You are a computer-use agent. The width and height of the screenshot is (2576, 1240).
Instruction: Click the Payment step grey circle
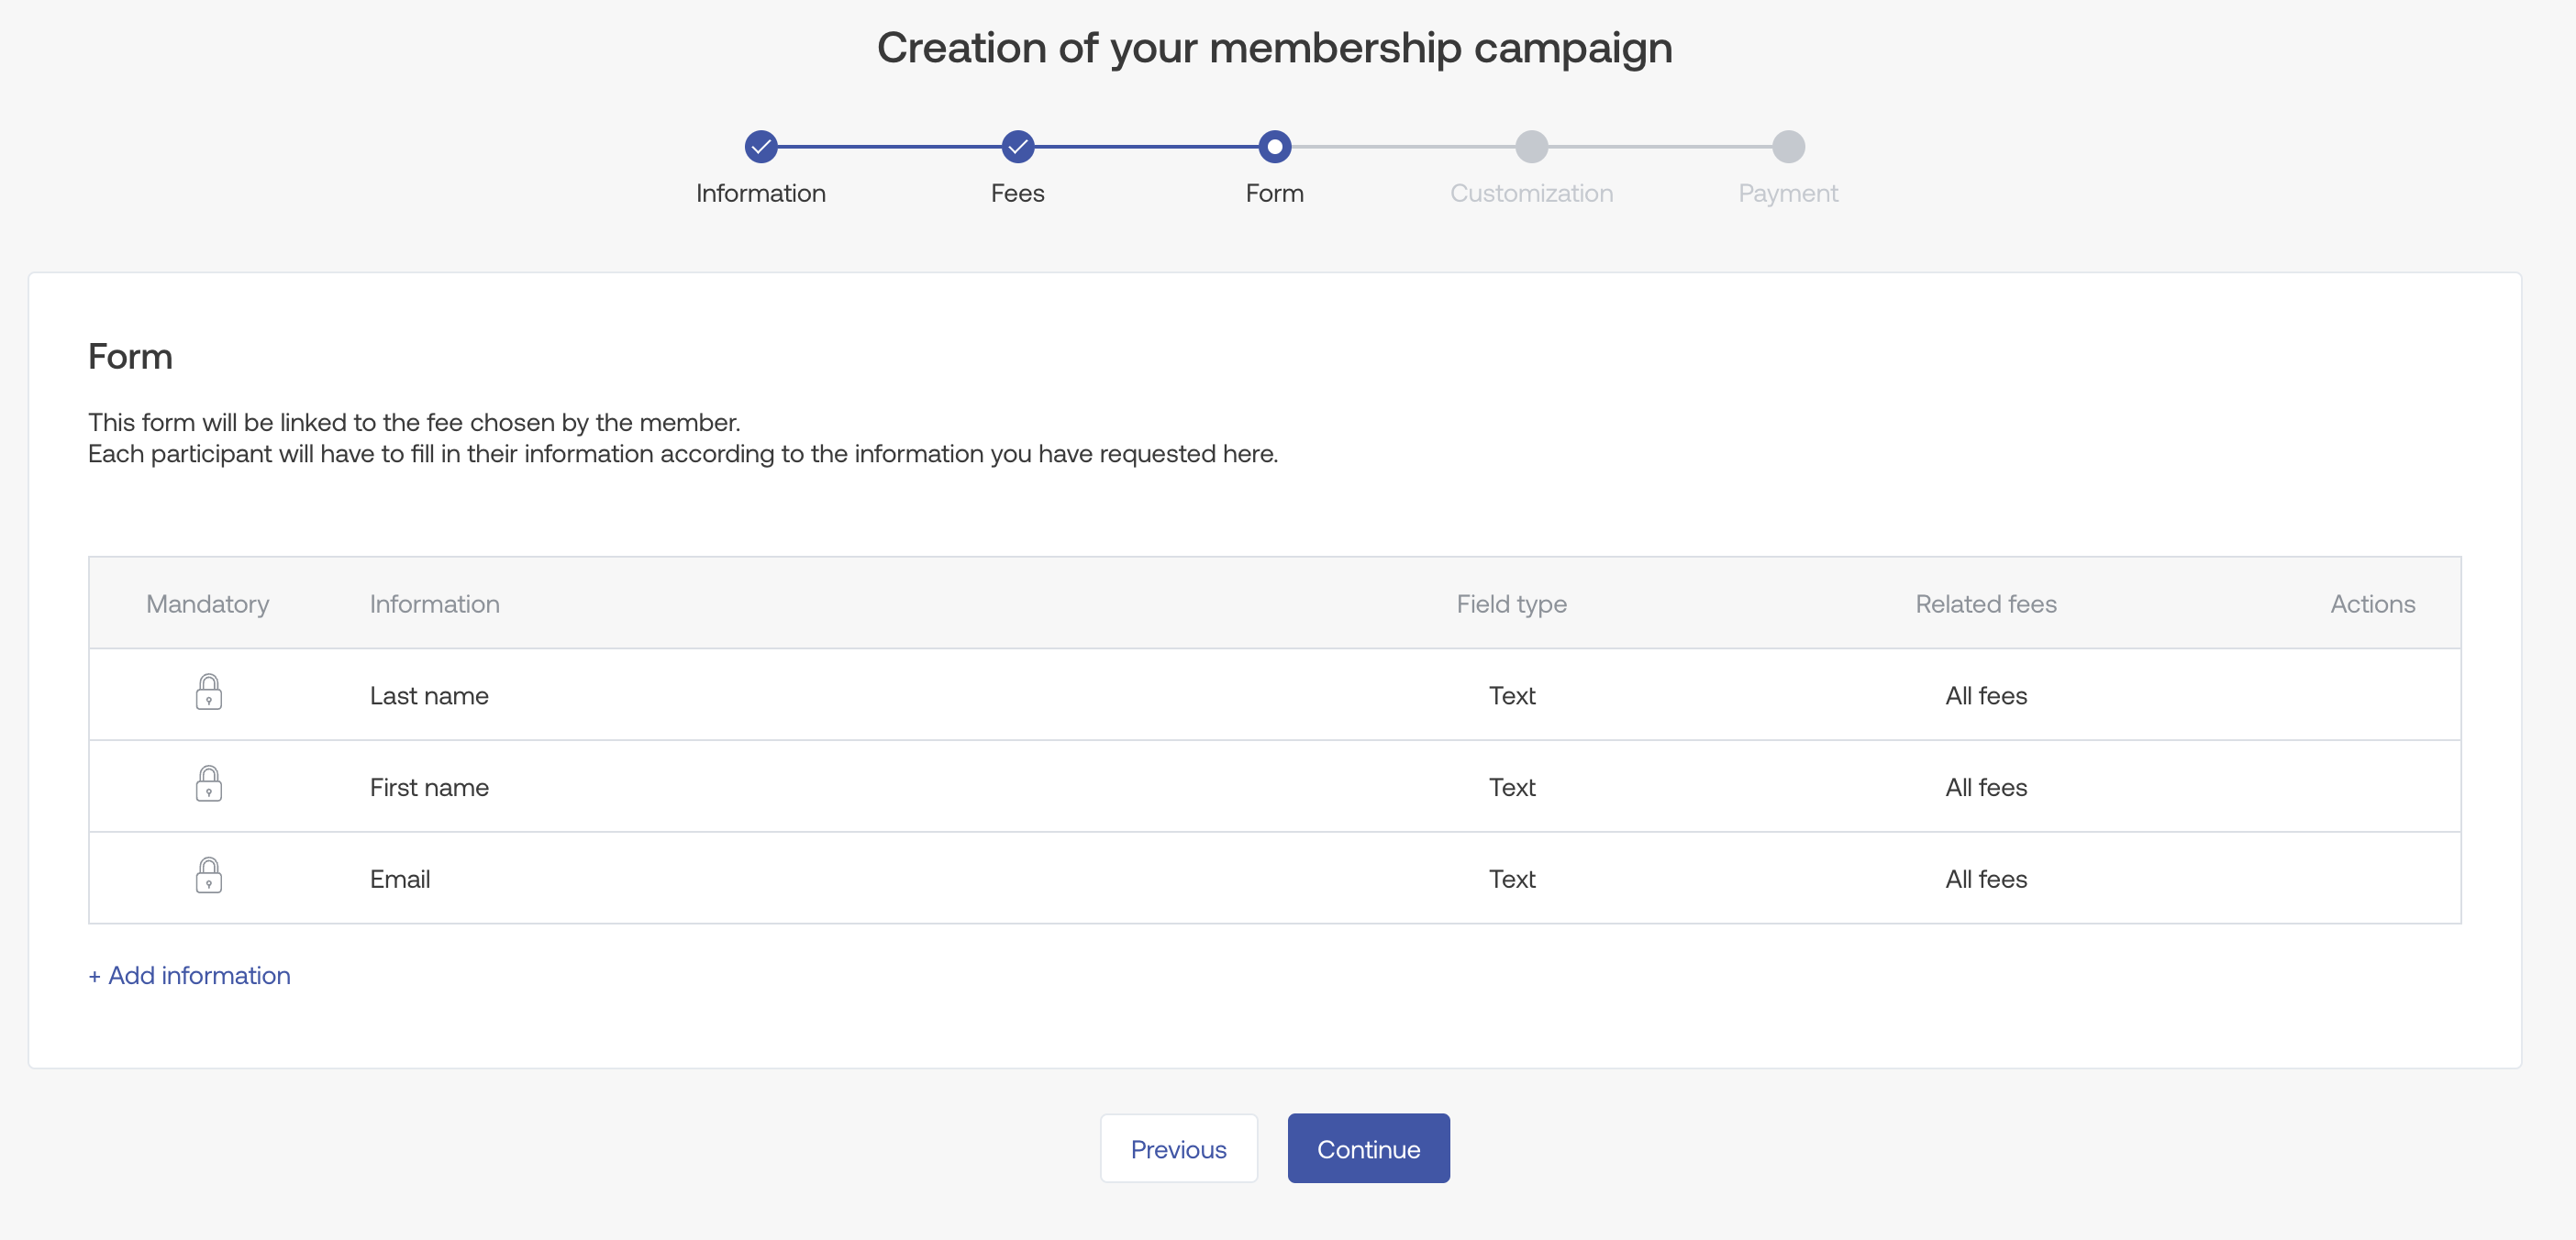coord(1788,147)
